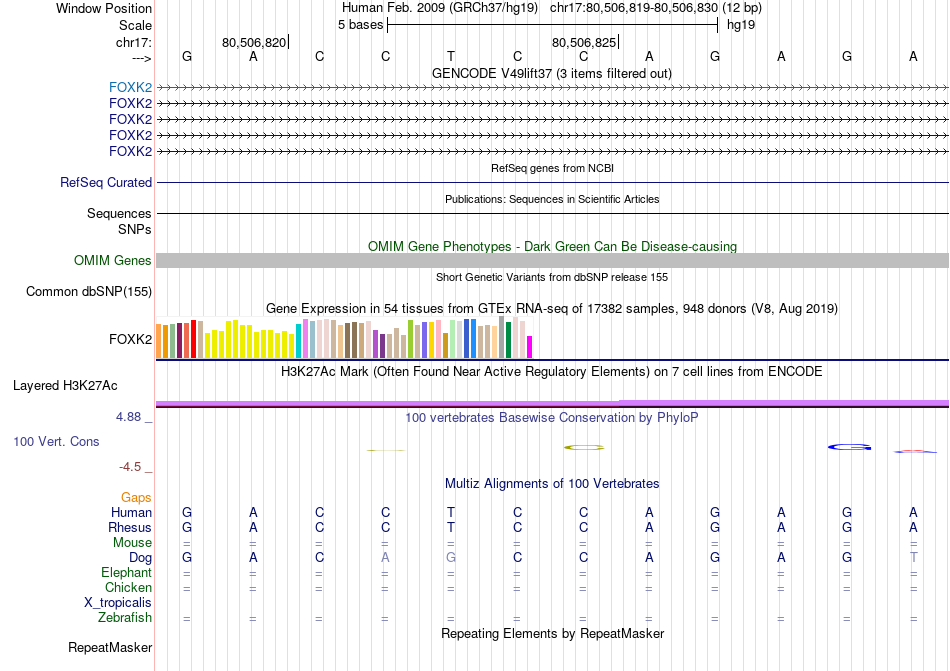Click the T base in the Rhesus row
The width and height of the screenshot is (950, 671).
(x=451, y=527)
